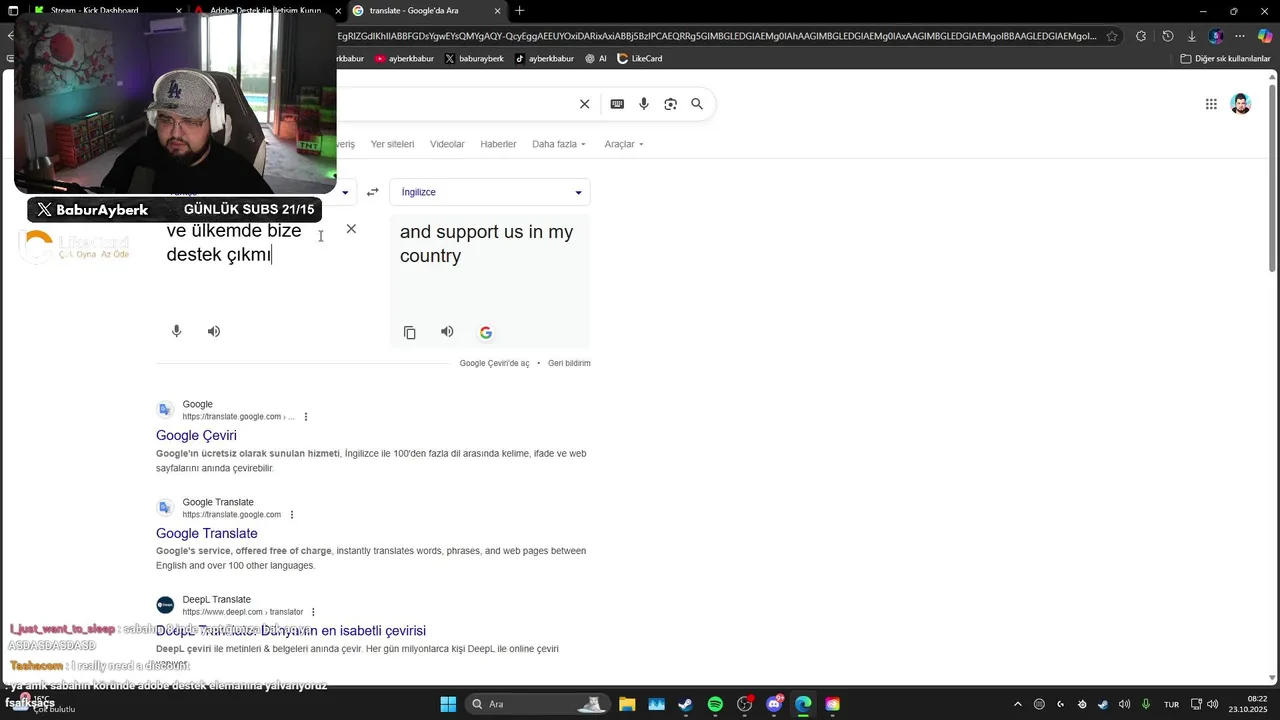The width and height of the screenshot is (1280, 720).
Task: Click Google Çeviri'de aç link
Action: pyautogui.click(x=494, y=363)
